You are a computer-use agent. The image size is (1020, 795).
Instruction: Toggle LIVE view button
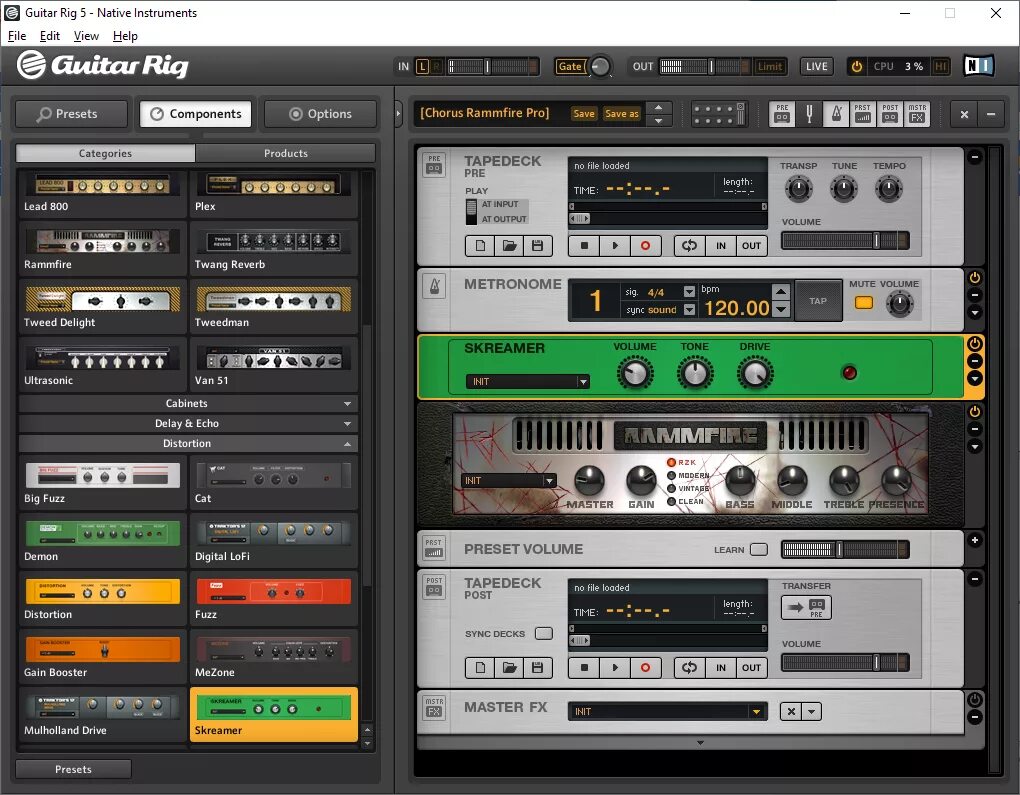(x=816, y=66)
